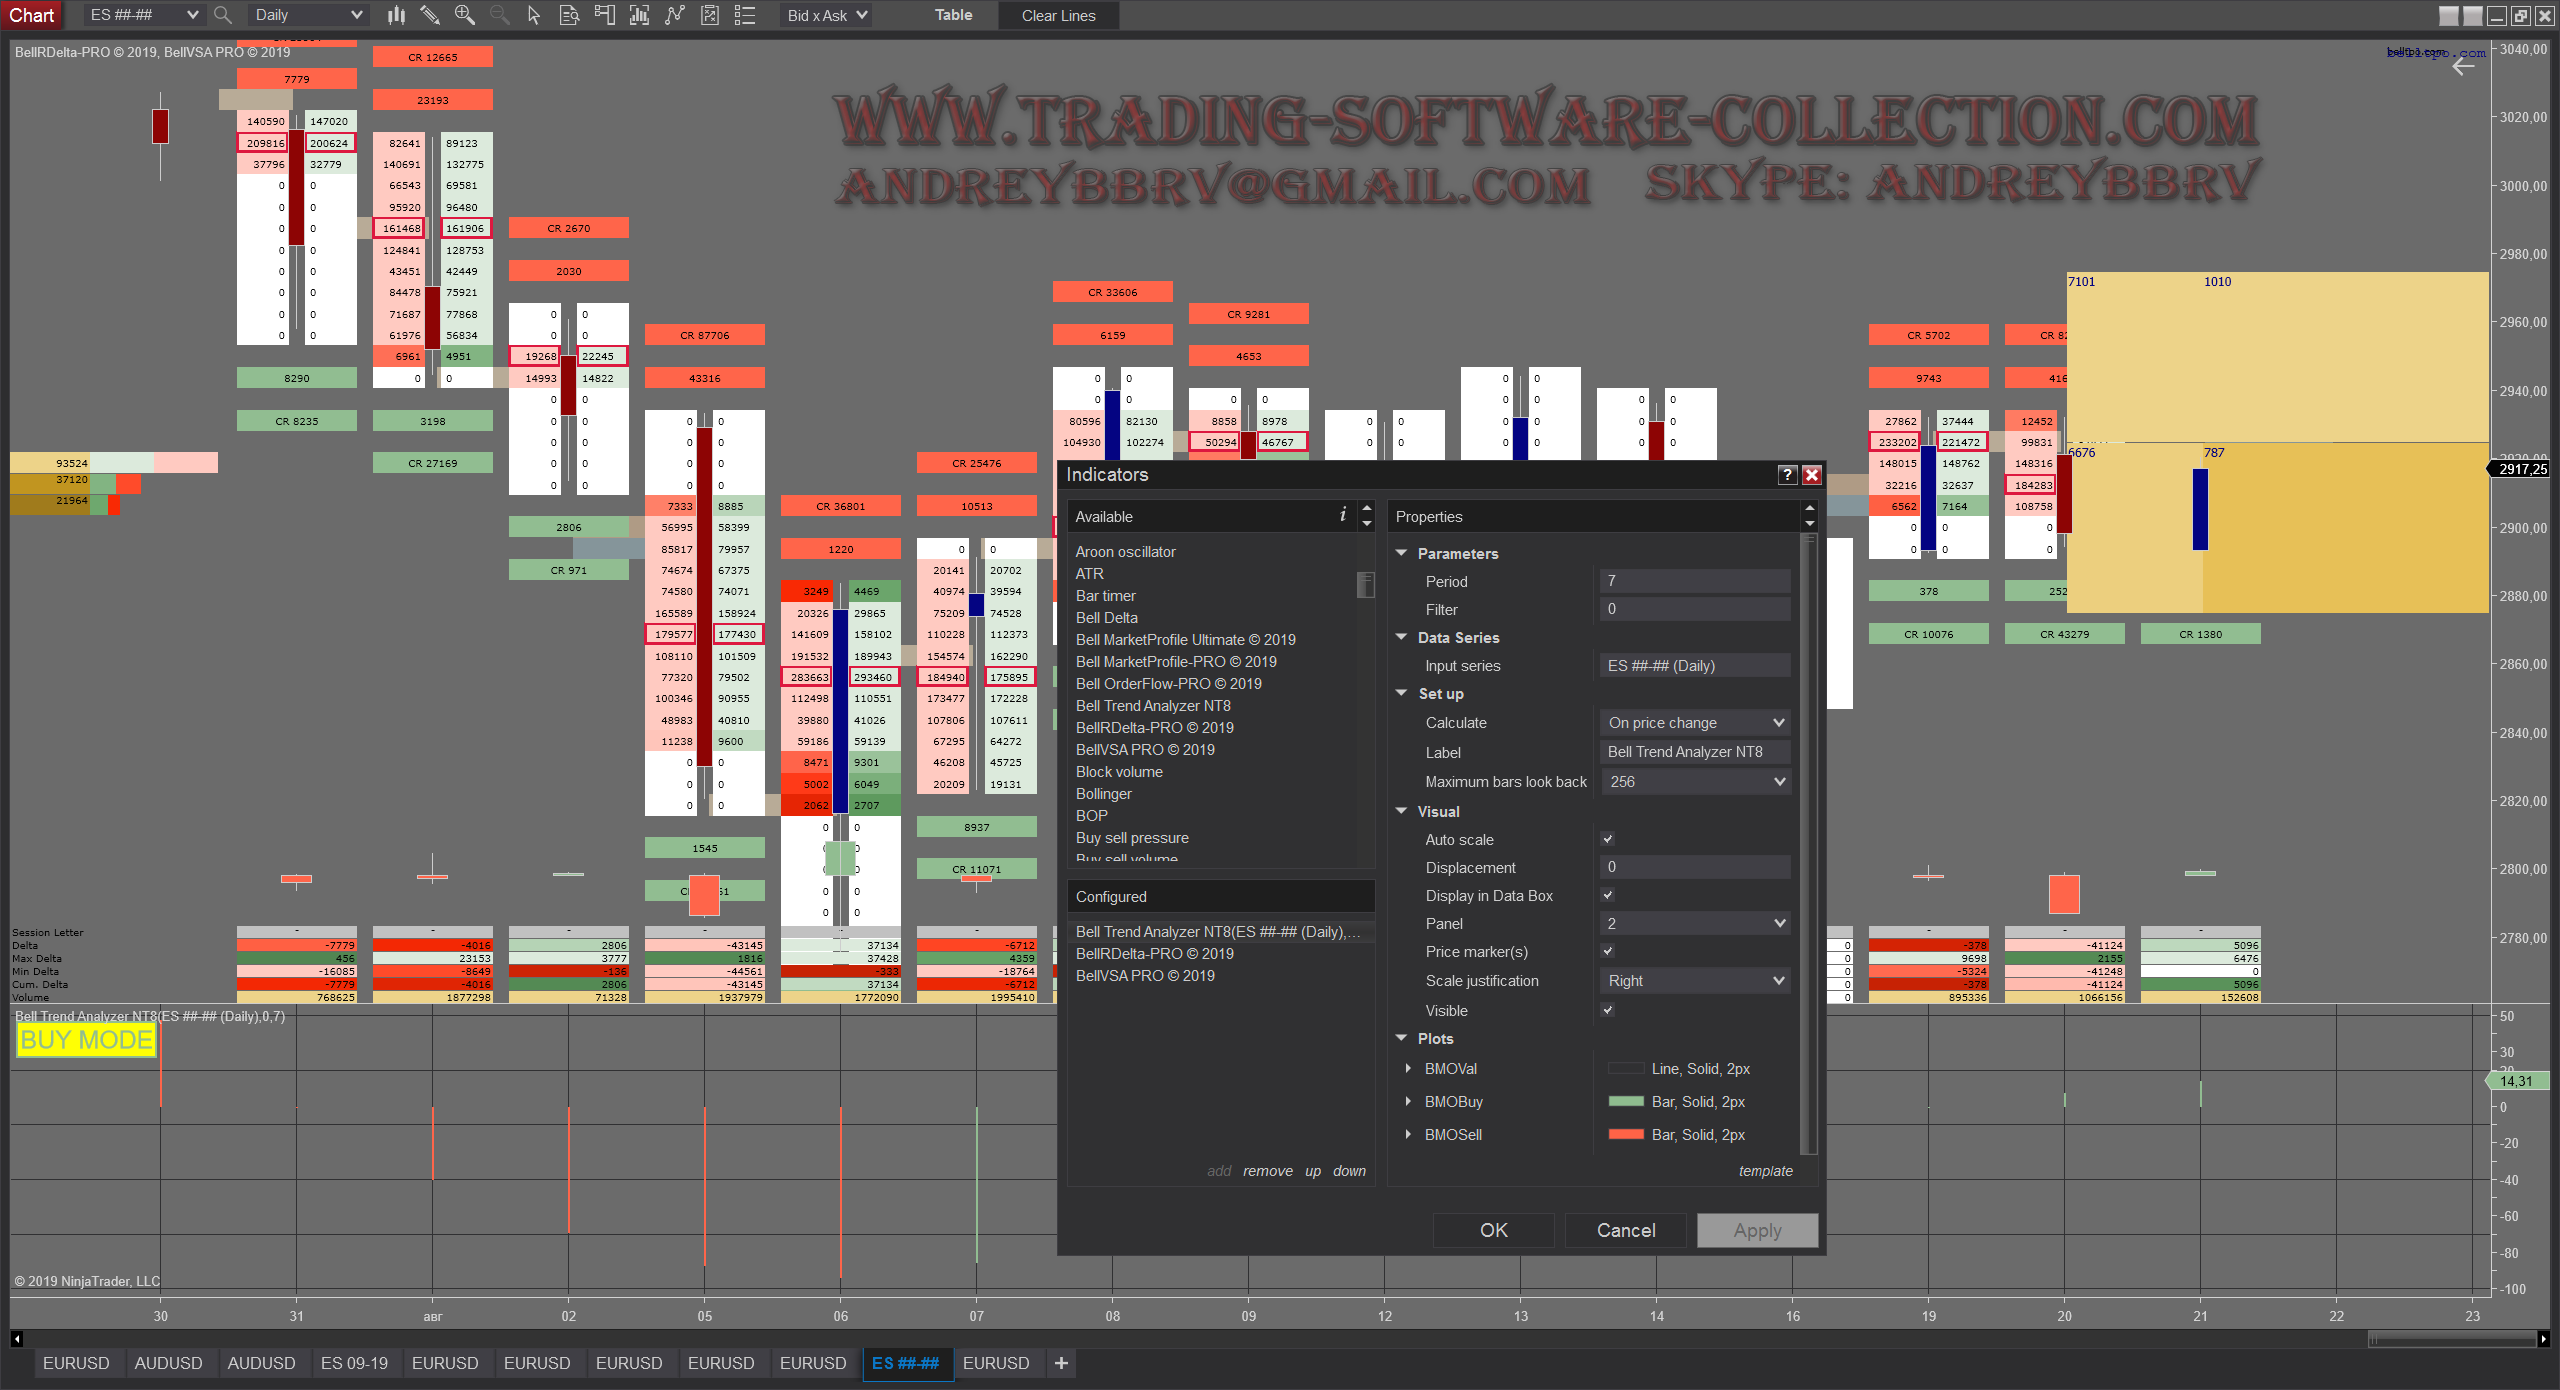Select the drawing tools pencil icon
The height and width of the screenshot is (1390, 2560).
click(430, 15)
